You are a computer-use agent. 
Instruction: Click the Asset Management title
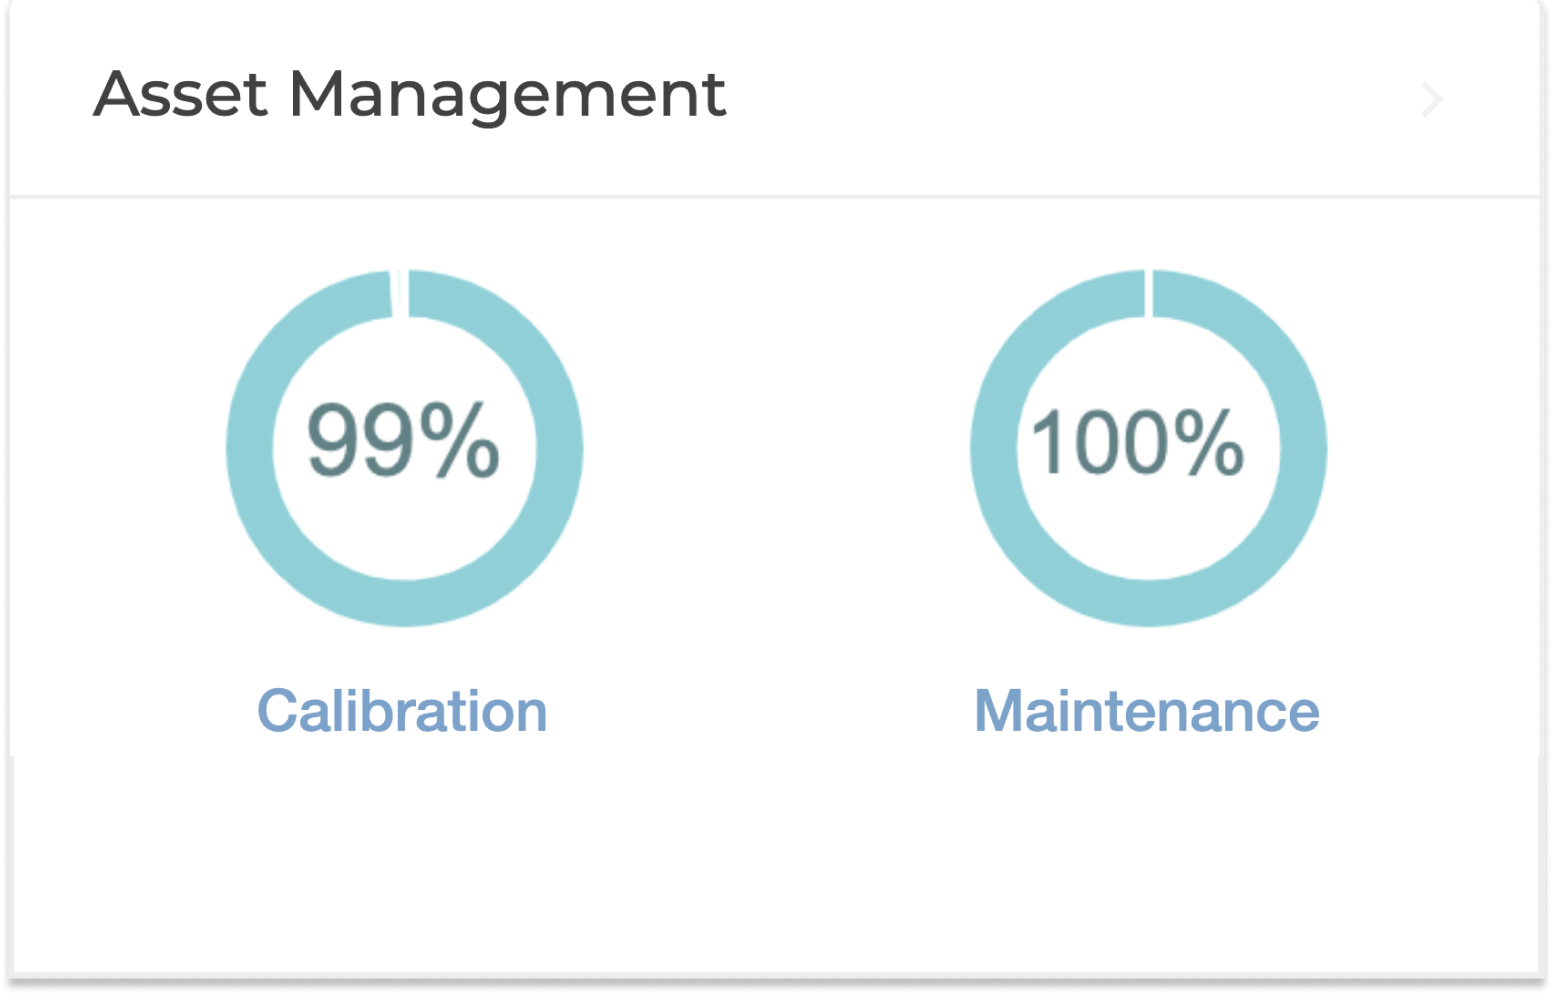410,95
